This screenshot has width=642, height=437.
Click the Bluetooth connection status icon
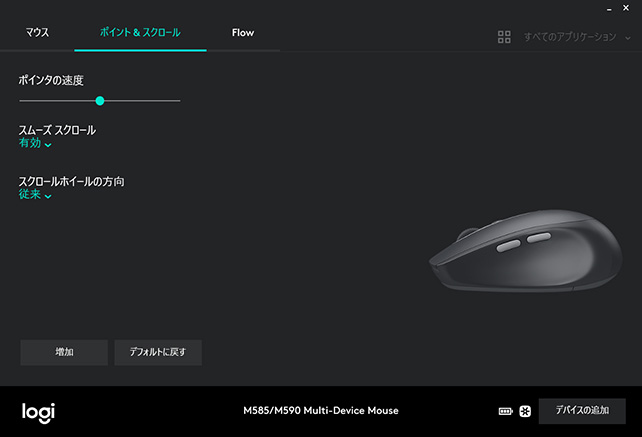(525, 411)
